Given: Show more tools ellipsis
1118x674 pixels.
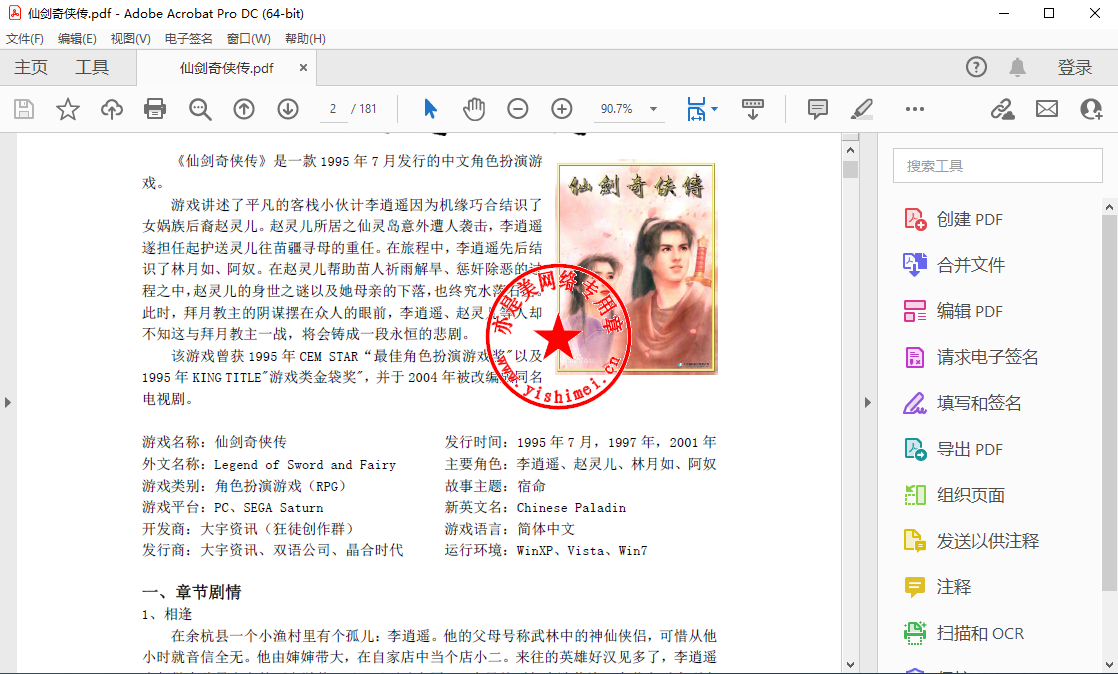Looking at the screenshot, I should pos(915,109).
